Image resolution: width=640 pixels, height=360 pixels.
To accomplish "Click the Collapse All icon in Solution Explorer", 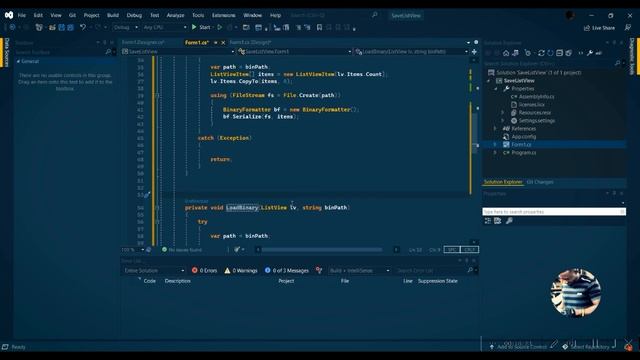I will pyautogui.click(x=560, y=53).
